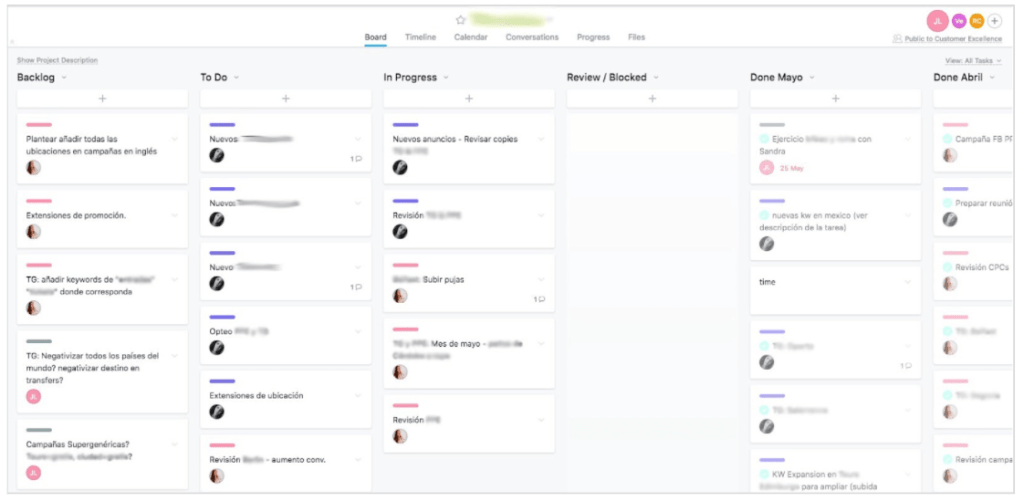Add a task to Review / Blocked column
Screen dimensions: 1024x501
(x=652, y=99)
